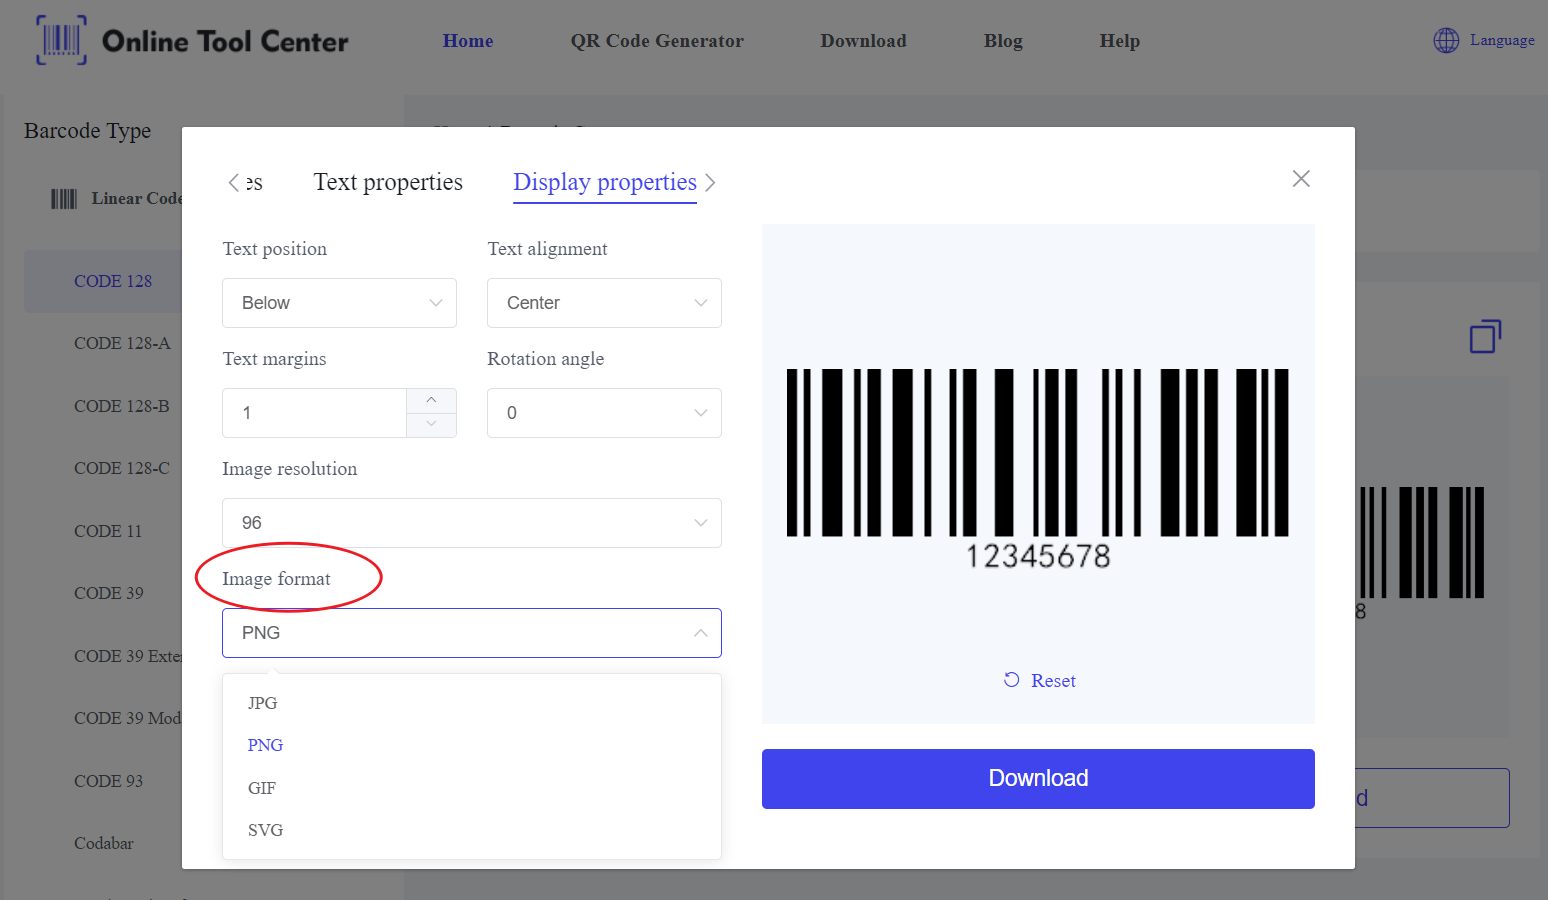1548x900 pixels.
Task: Select CODE 39 in the sidebar
Action: 109,593
